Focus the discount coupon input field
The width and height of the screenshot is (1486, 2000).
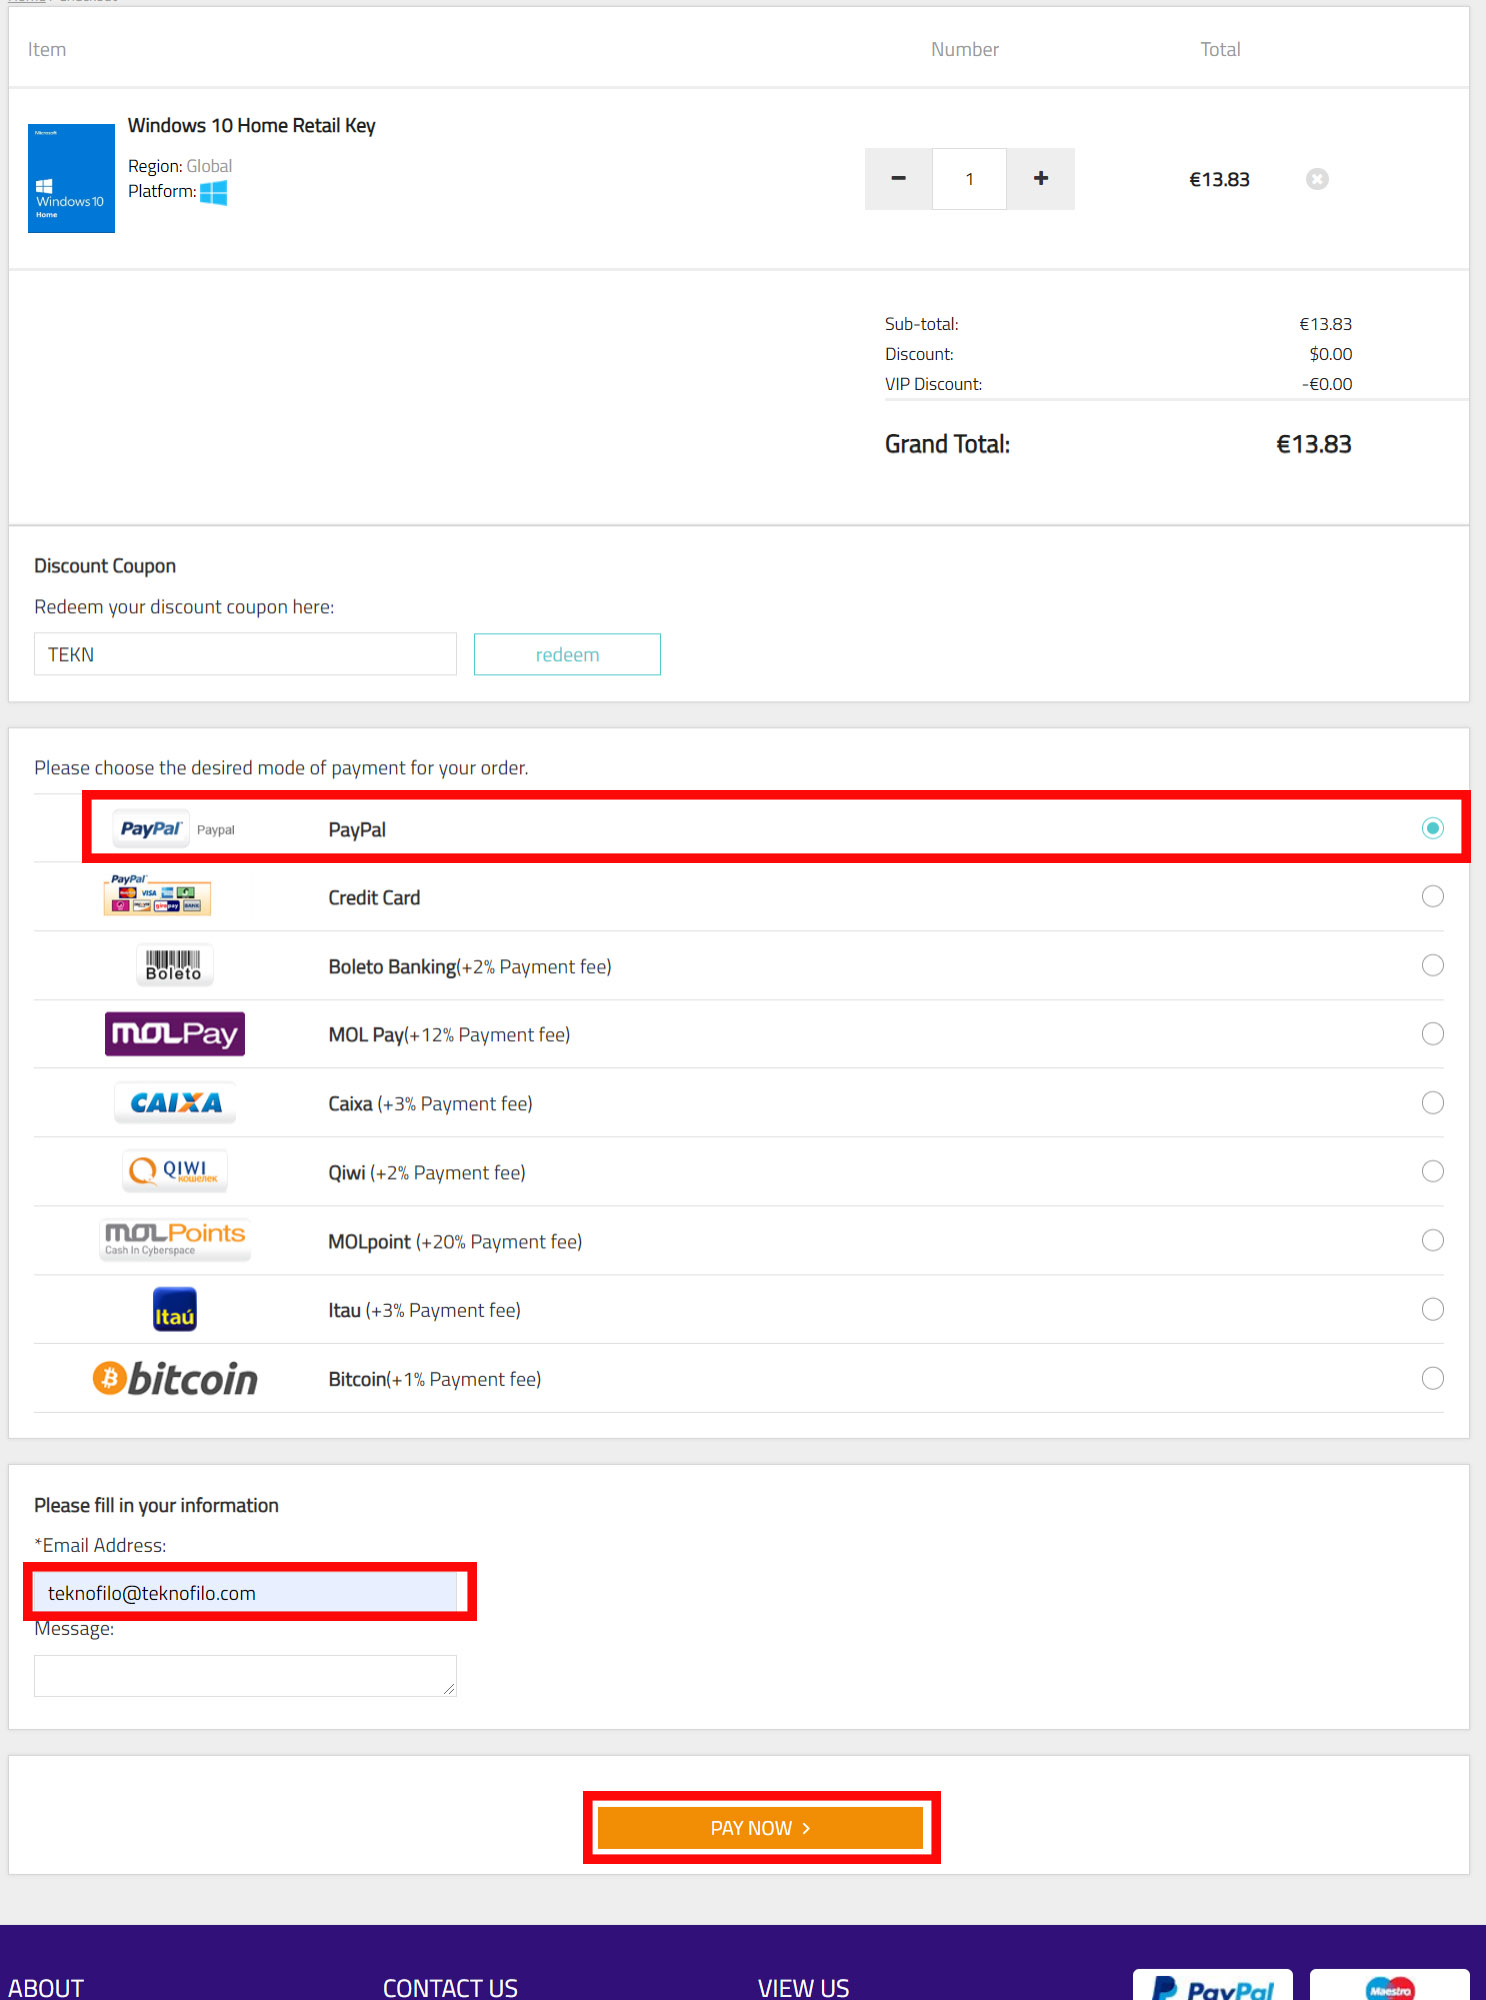click(245, 654)
